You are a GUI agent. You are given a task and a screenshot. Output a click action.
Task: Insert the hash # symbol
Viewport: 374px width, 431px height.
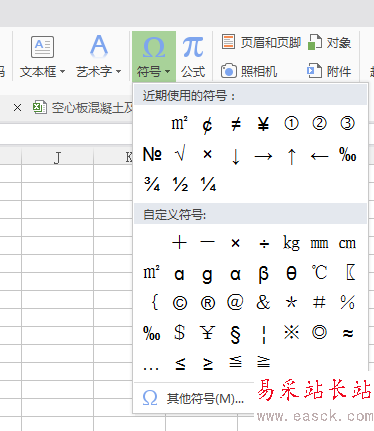(319, 303)
